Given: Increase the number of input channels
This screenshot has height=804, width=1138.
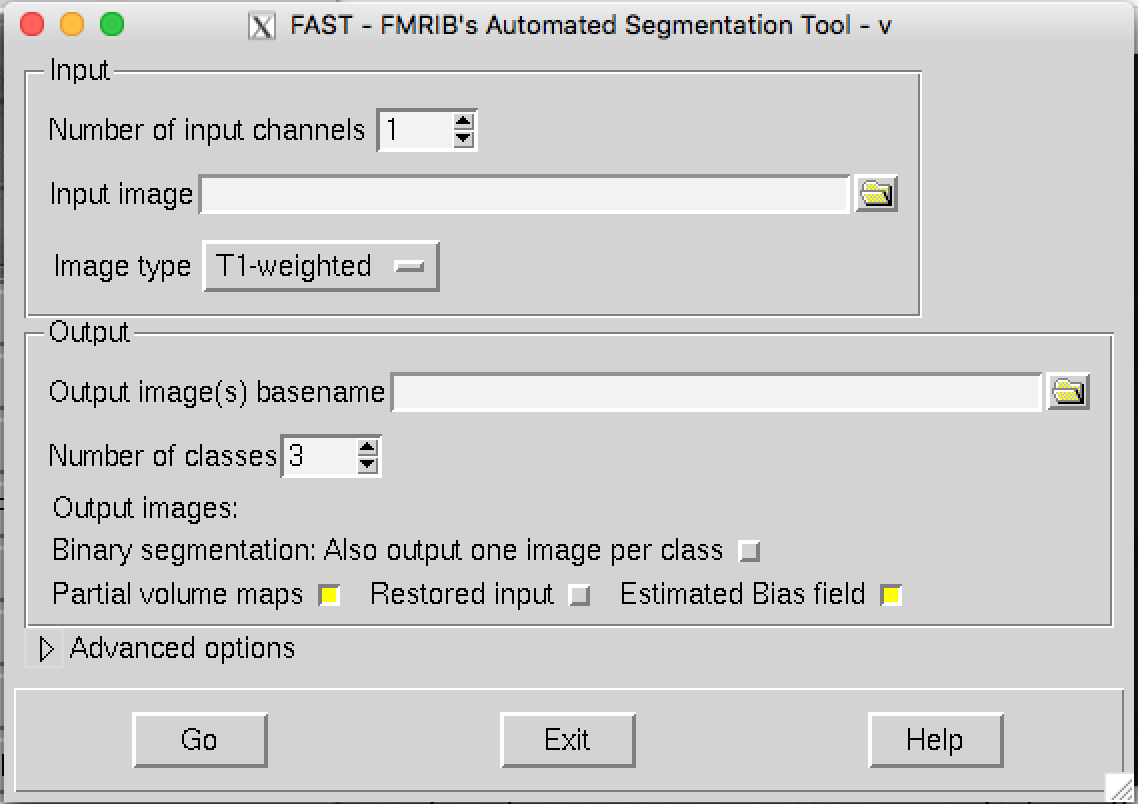Looking at the screenshot, I should pyautogui.click(x=463, y=121).
